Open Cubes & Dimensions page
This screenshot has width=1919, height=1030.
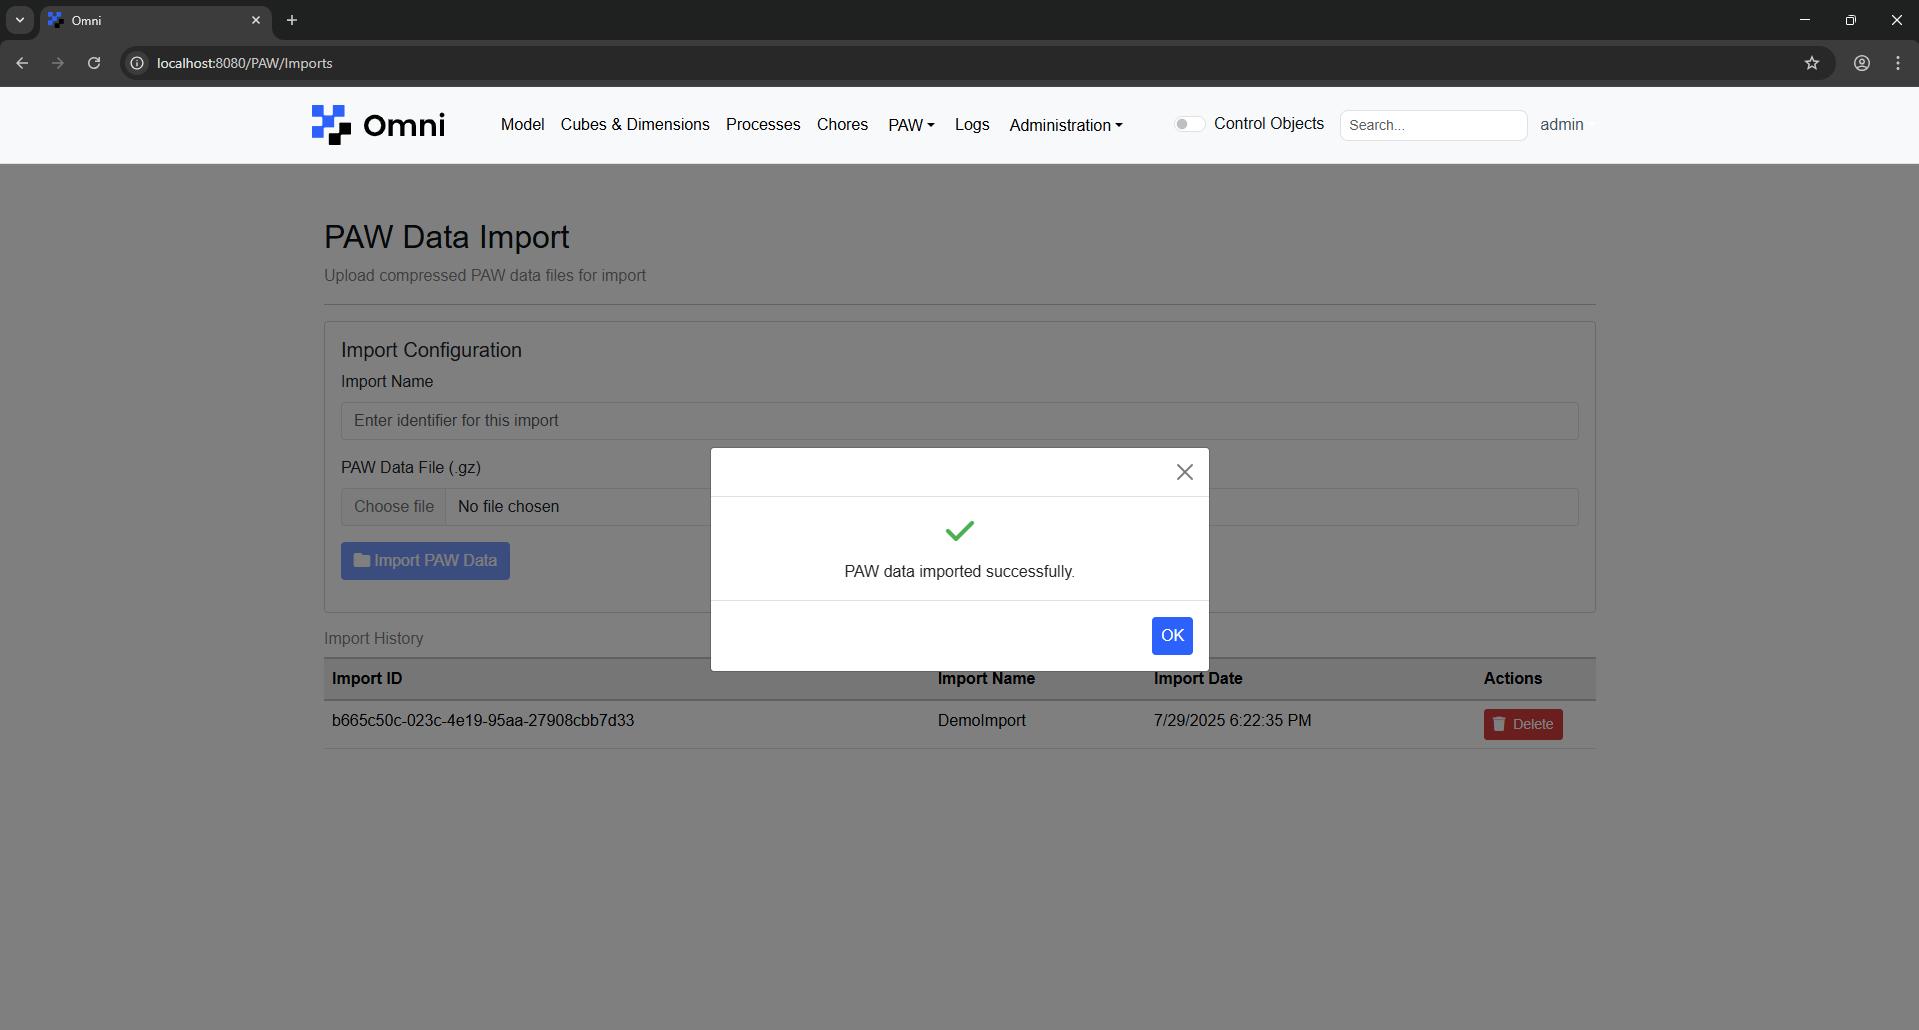635,125
